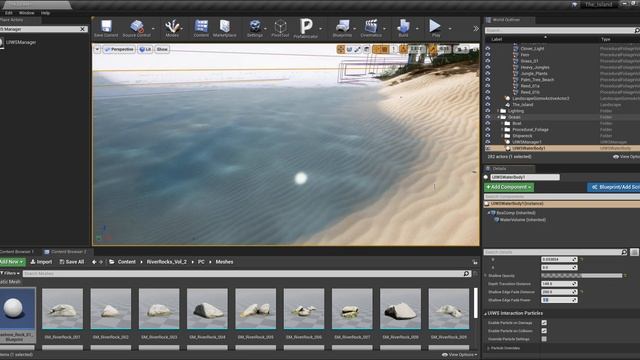The width and height of the screenshot is (640, 360).
Task: Toggle visibility of UIWSManager1 actor
Action: 487,142
